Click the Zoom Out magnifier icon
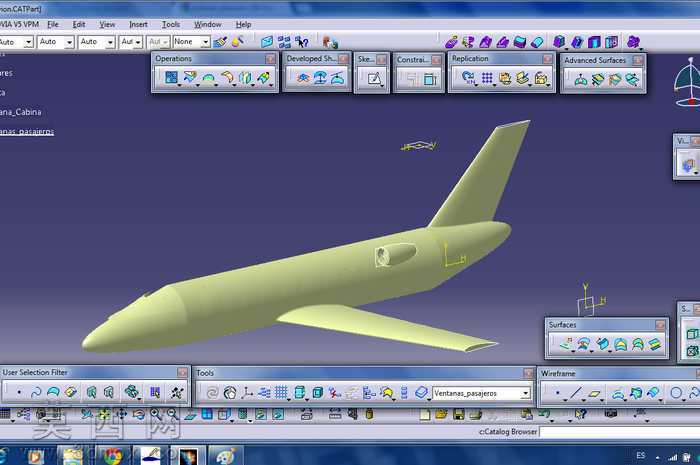 pyautogui.click(x=172, y=415)
